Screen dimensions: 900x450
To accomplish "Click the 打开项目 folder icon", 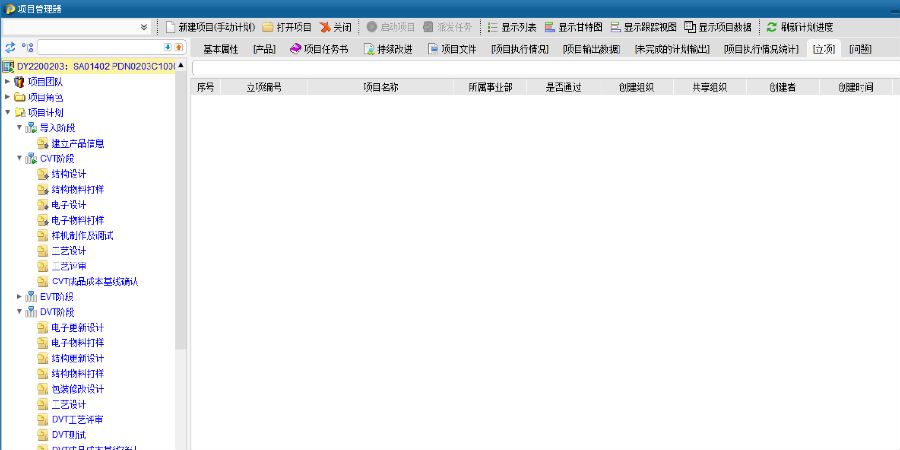I will (x=267, y=27).
